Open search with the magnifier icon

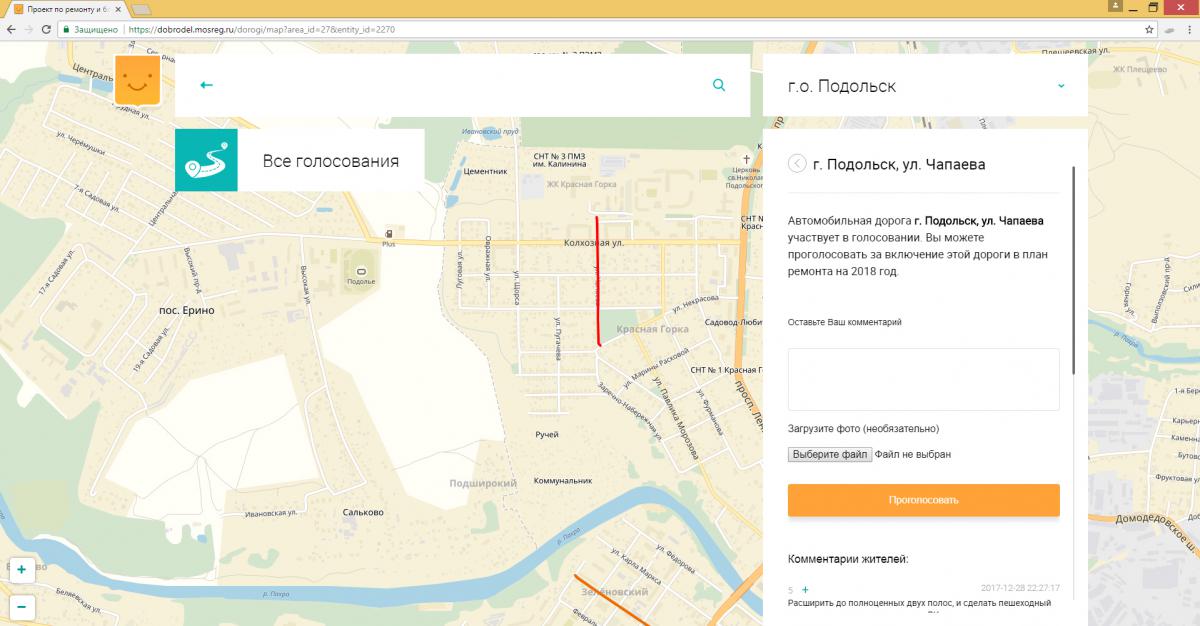[x=719, y=85]
